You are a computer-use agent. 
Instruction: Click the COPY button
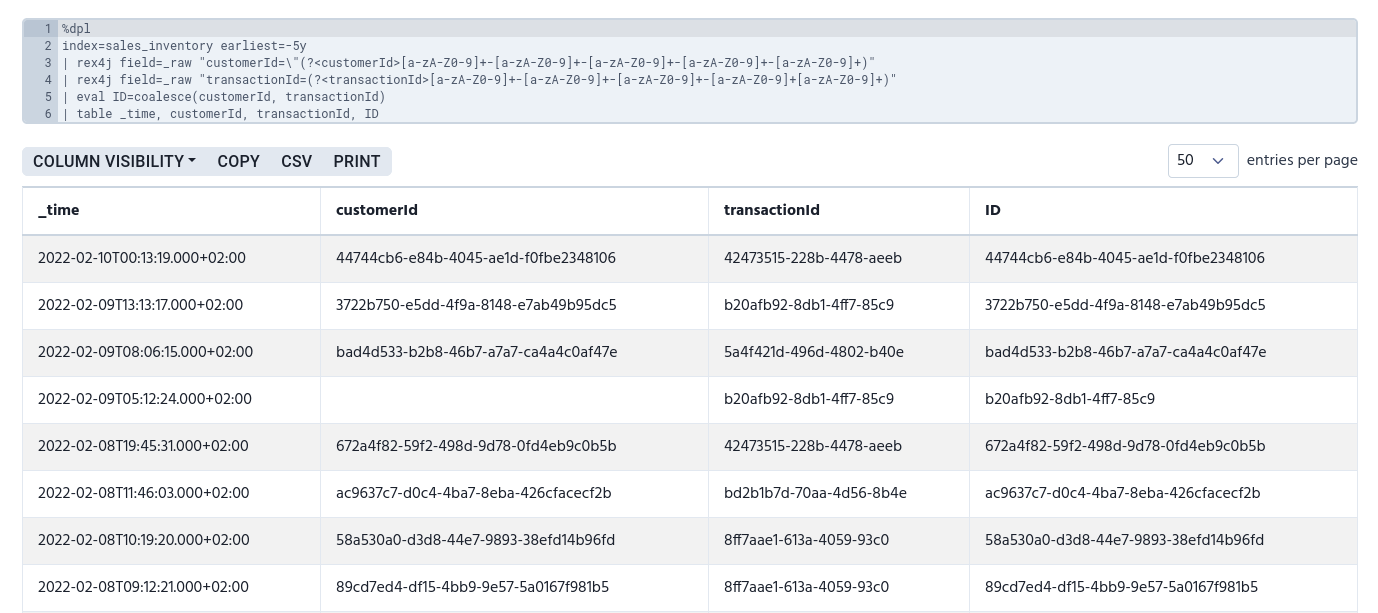238,161
